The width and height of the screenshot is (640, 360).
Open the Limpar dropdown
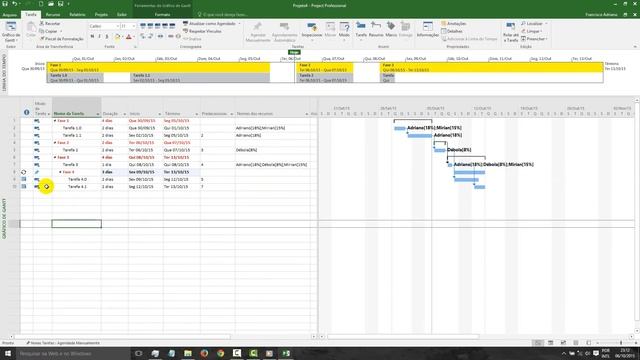coord(532,31)
